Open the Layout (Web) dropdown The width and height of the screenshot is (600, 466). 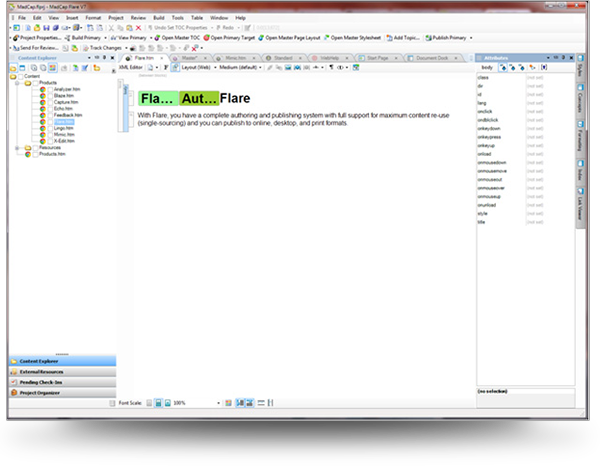(215, 67)
